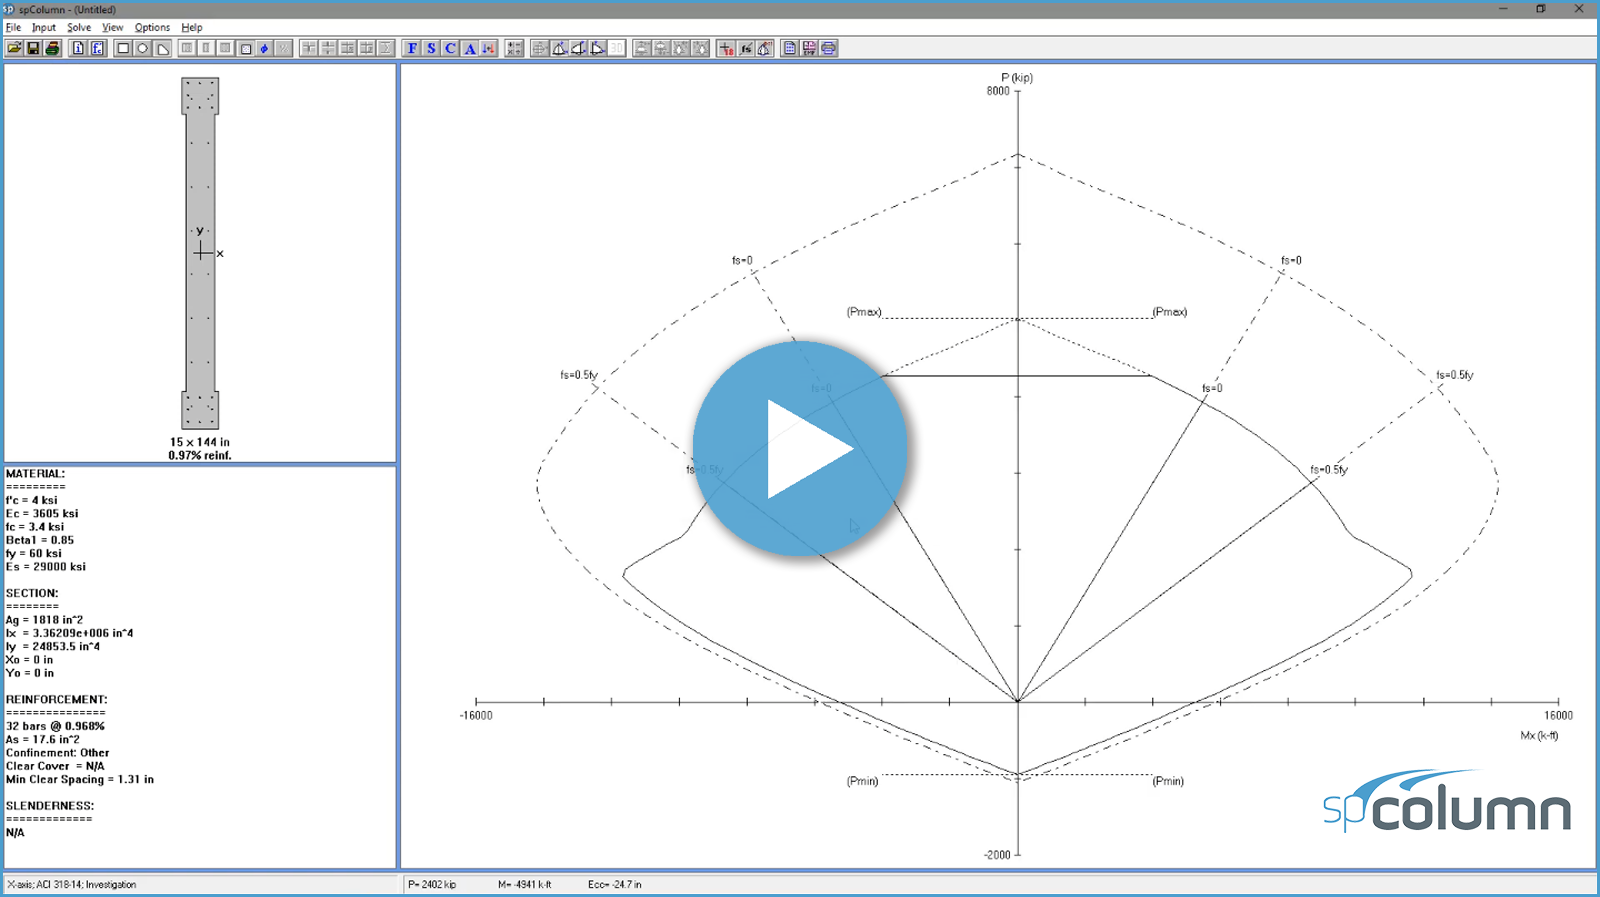Click the '0.97% reinf.' label
The width and height of the screenshot is (1600, 897).
[200, 455]
